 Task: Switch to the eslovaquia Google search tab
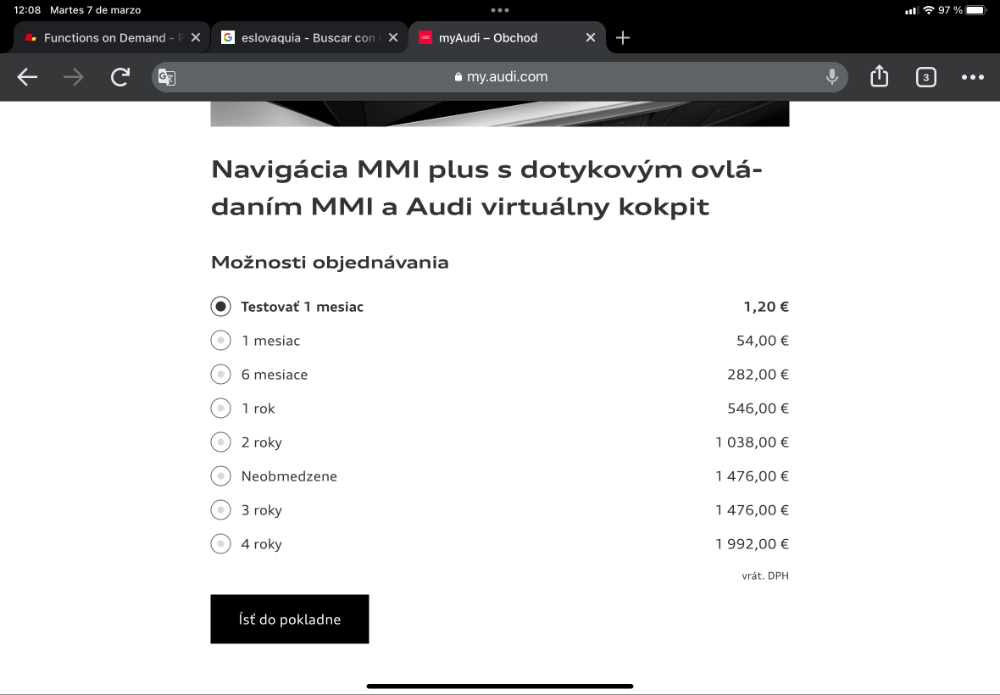point(301,38)
